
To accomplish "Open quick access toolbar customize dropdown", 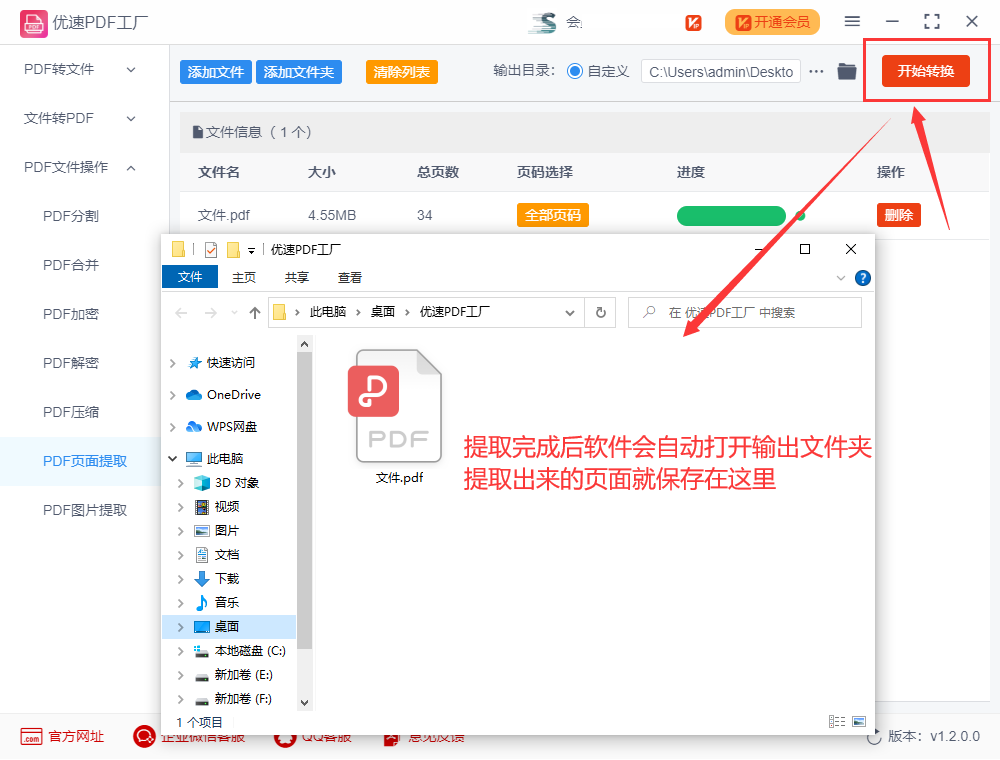I will [x=251, y=251].
